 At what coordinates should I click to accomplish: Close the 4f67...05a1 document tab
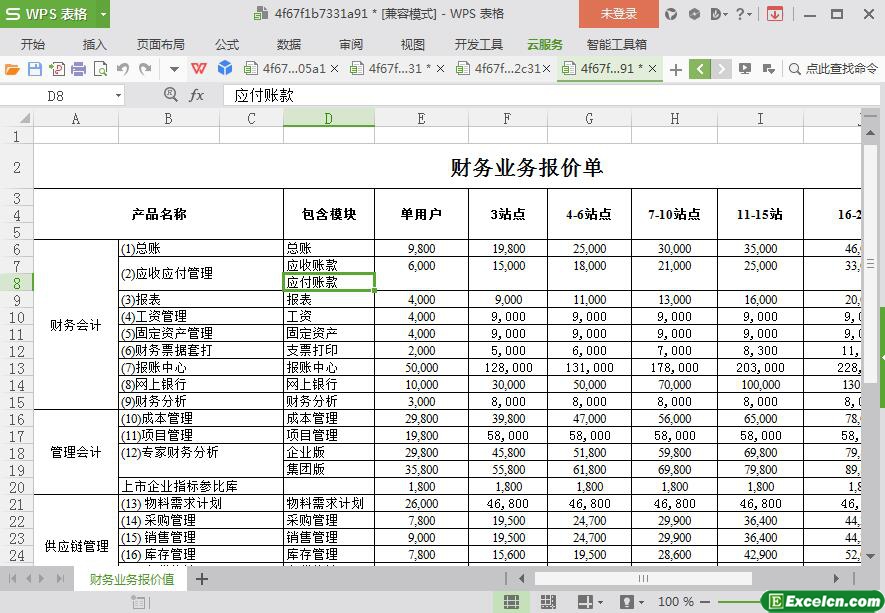coord(334,69)
